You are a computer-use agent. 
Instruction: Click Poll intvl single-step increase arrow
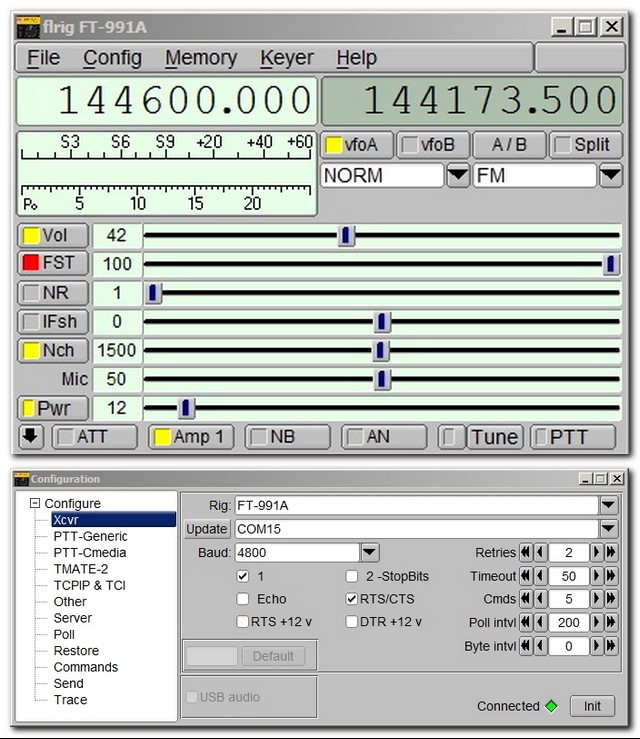click(597, 623)
